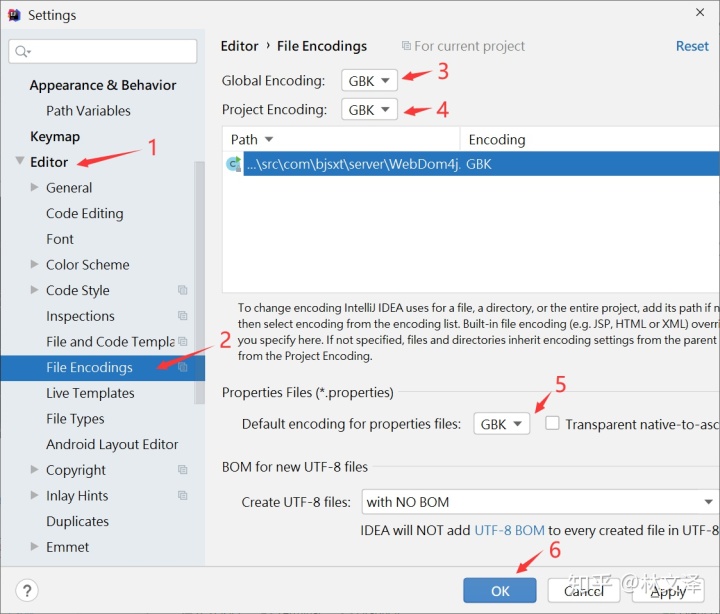Expand the Emmet node arrow
The width and height of the screenshot is (720, 614).
pyautogui.click(x=34, y=546)
